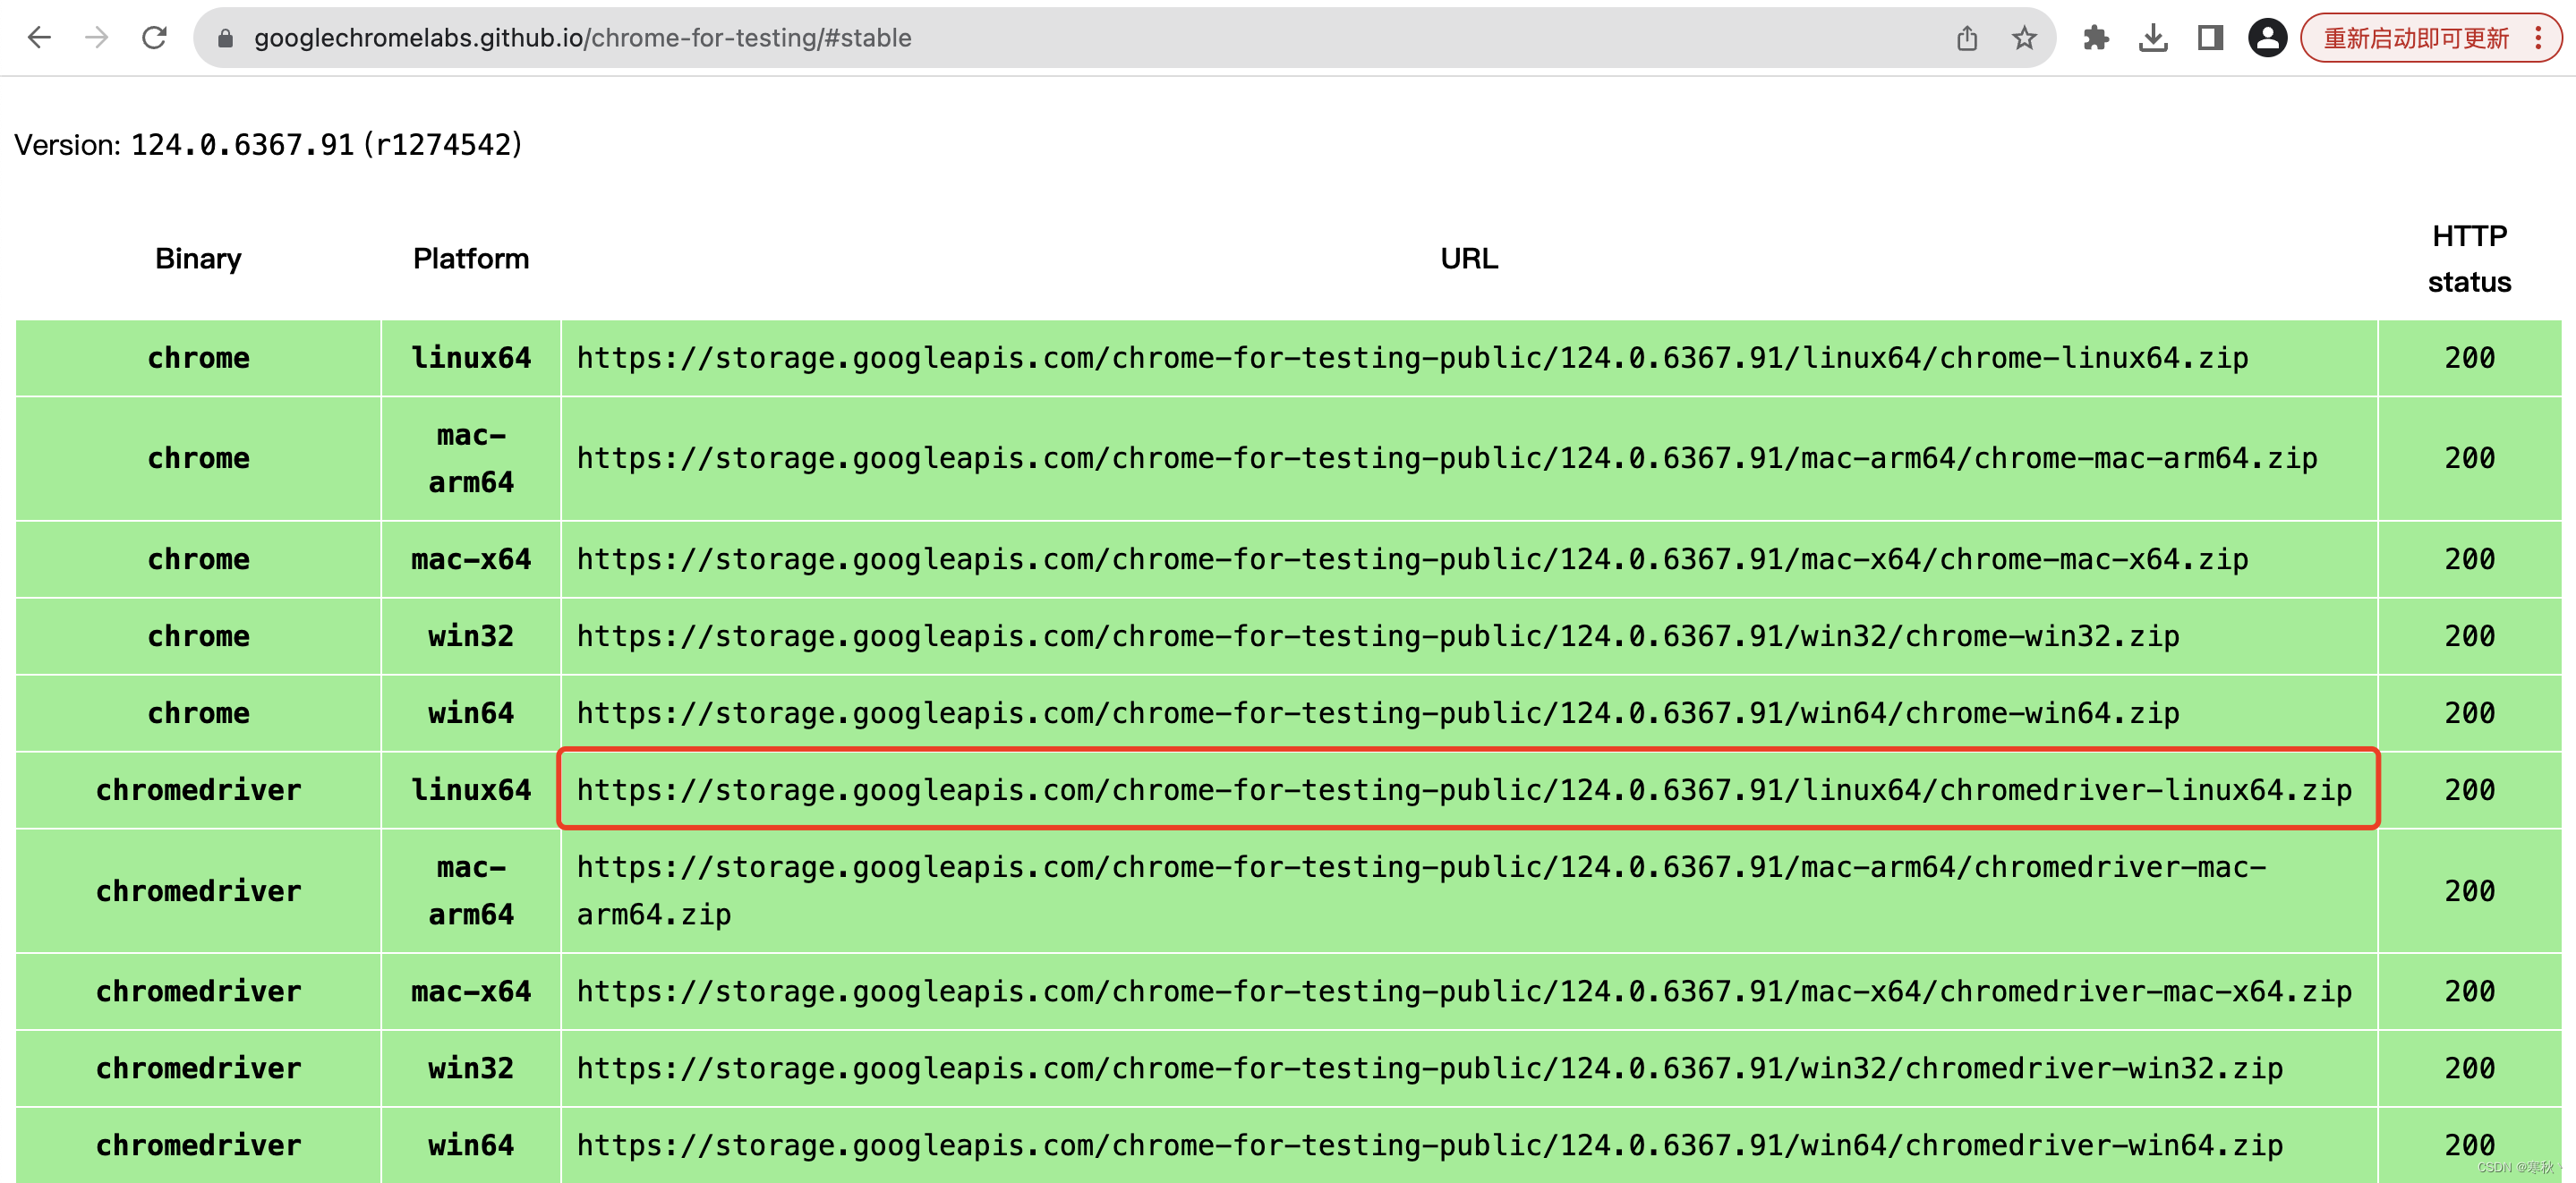Click the address bar URL text
The width and height of the screenshot is (2576, 1183).
tap(582, 38)
